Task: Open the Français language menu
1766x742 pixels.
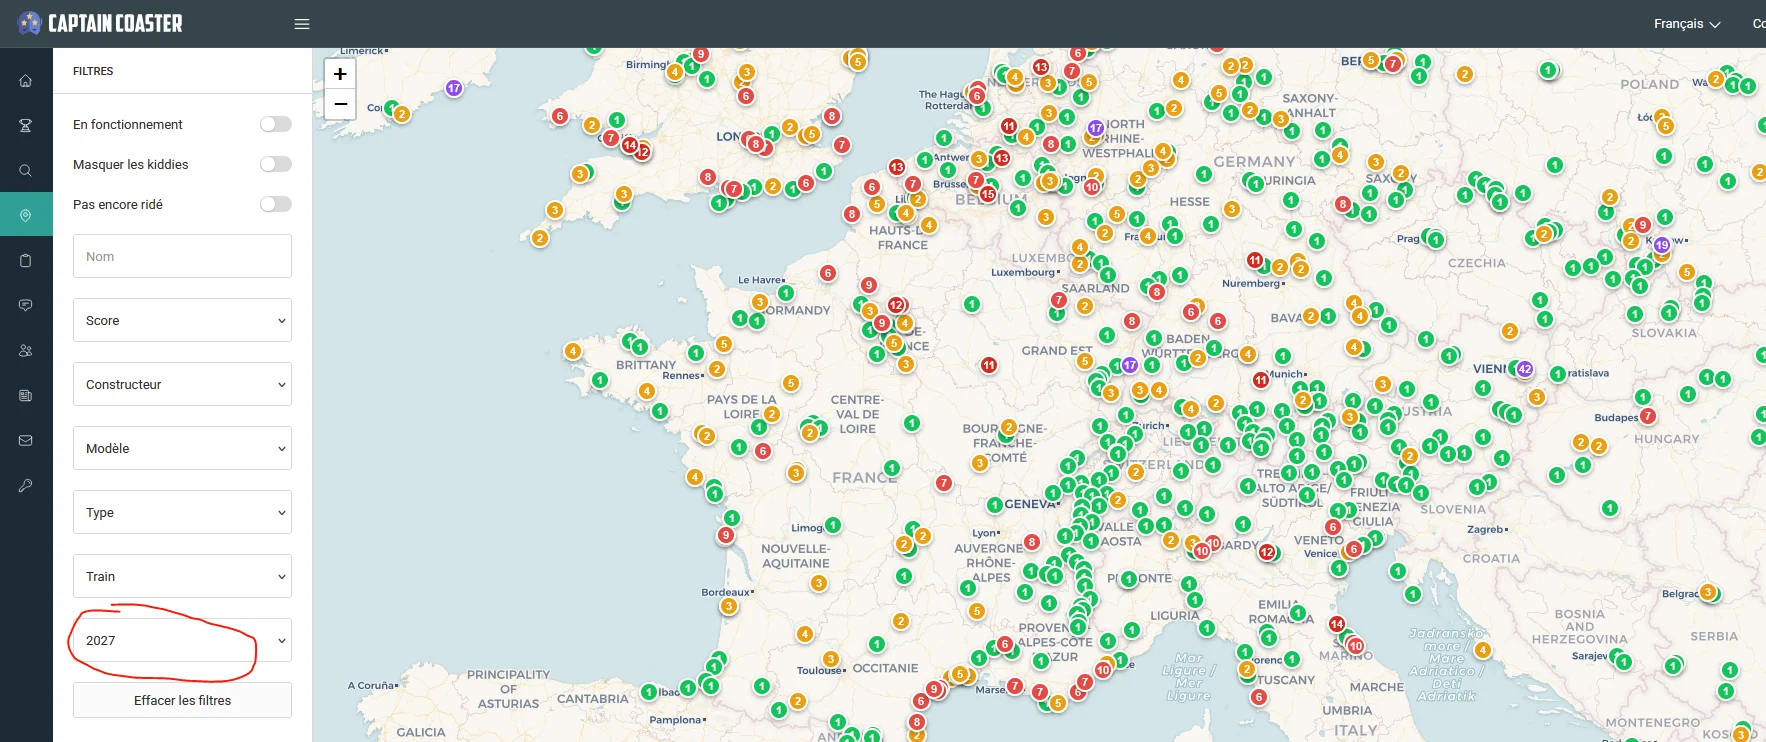Action: [x=1686, y=24]
